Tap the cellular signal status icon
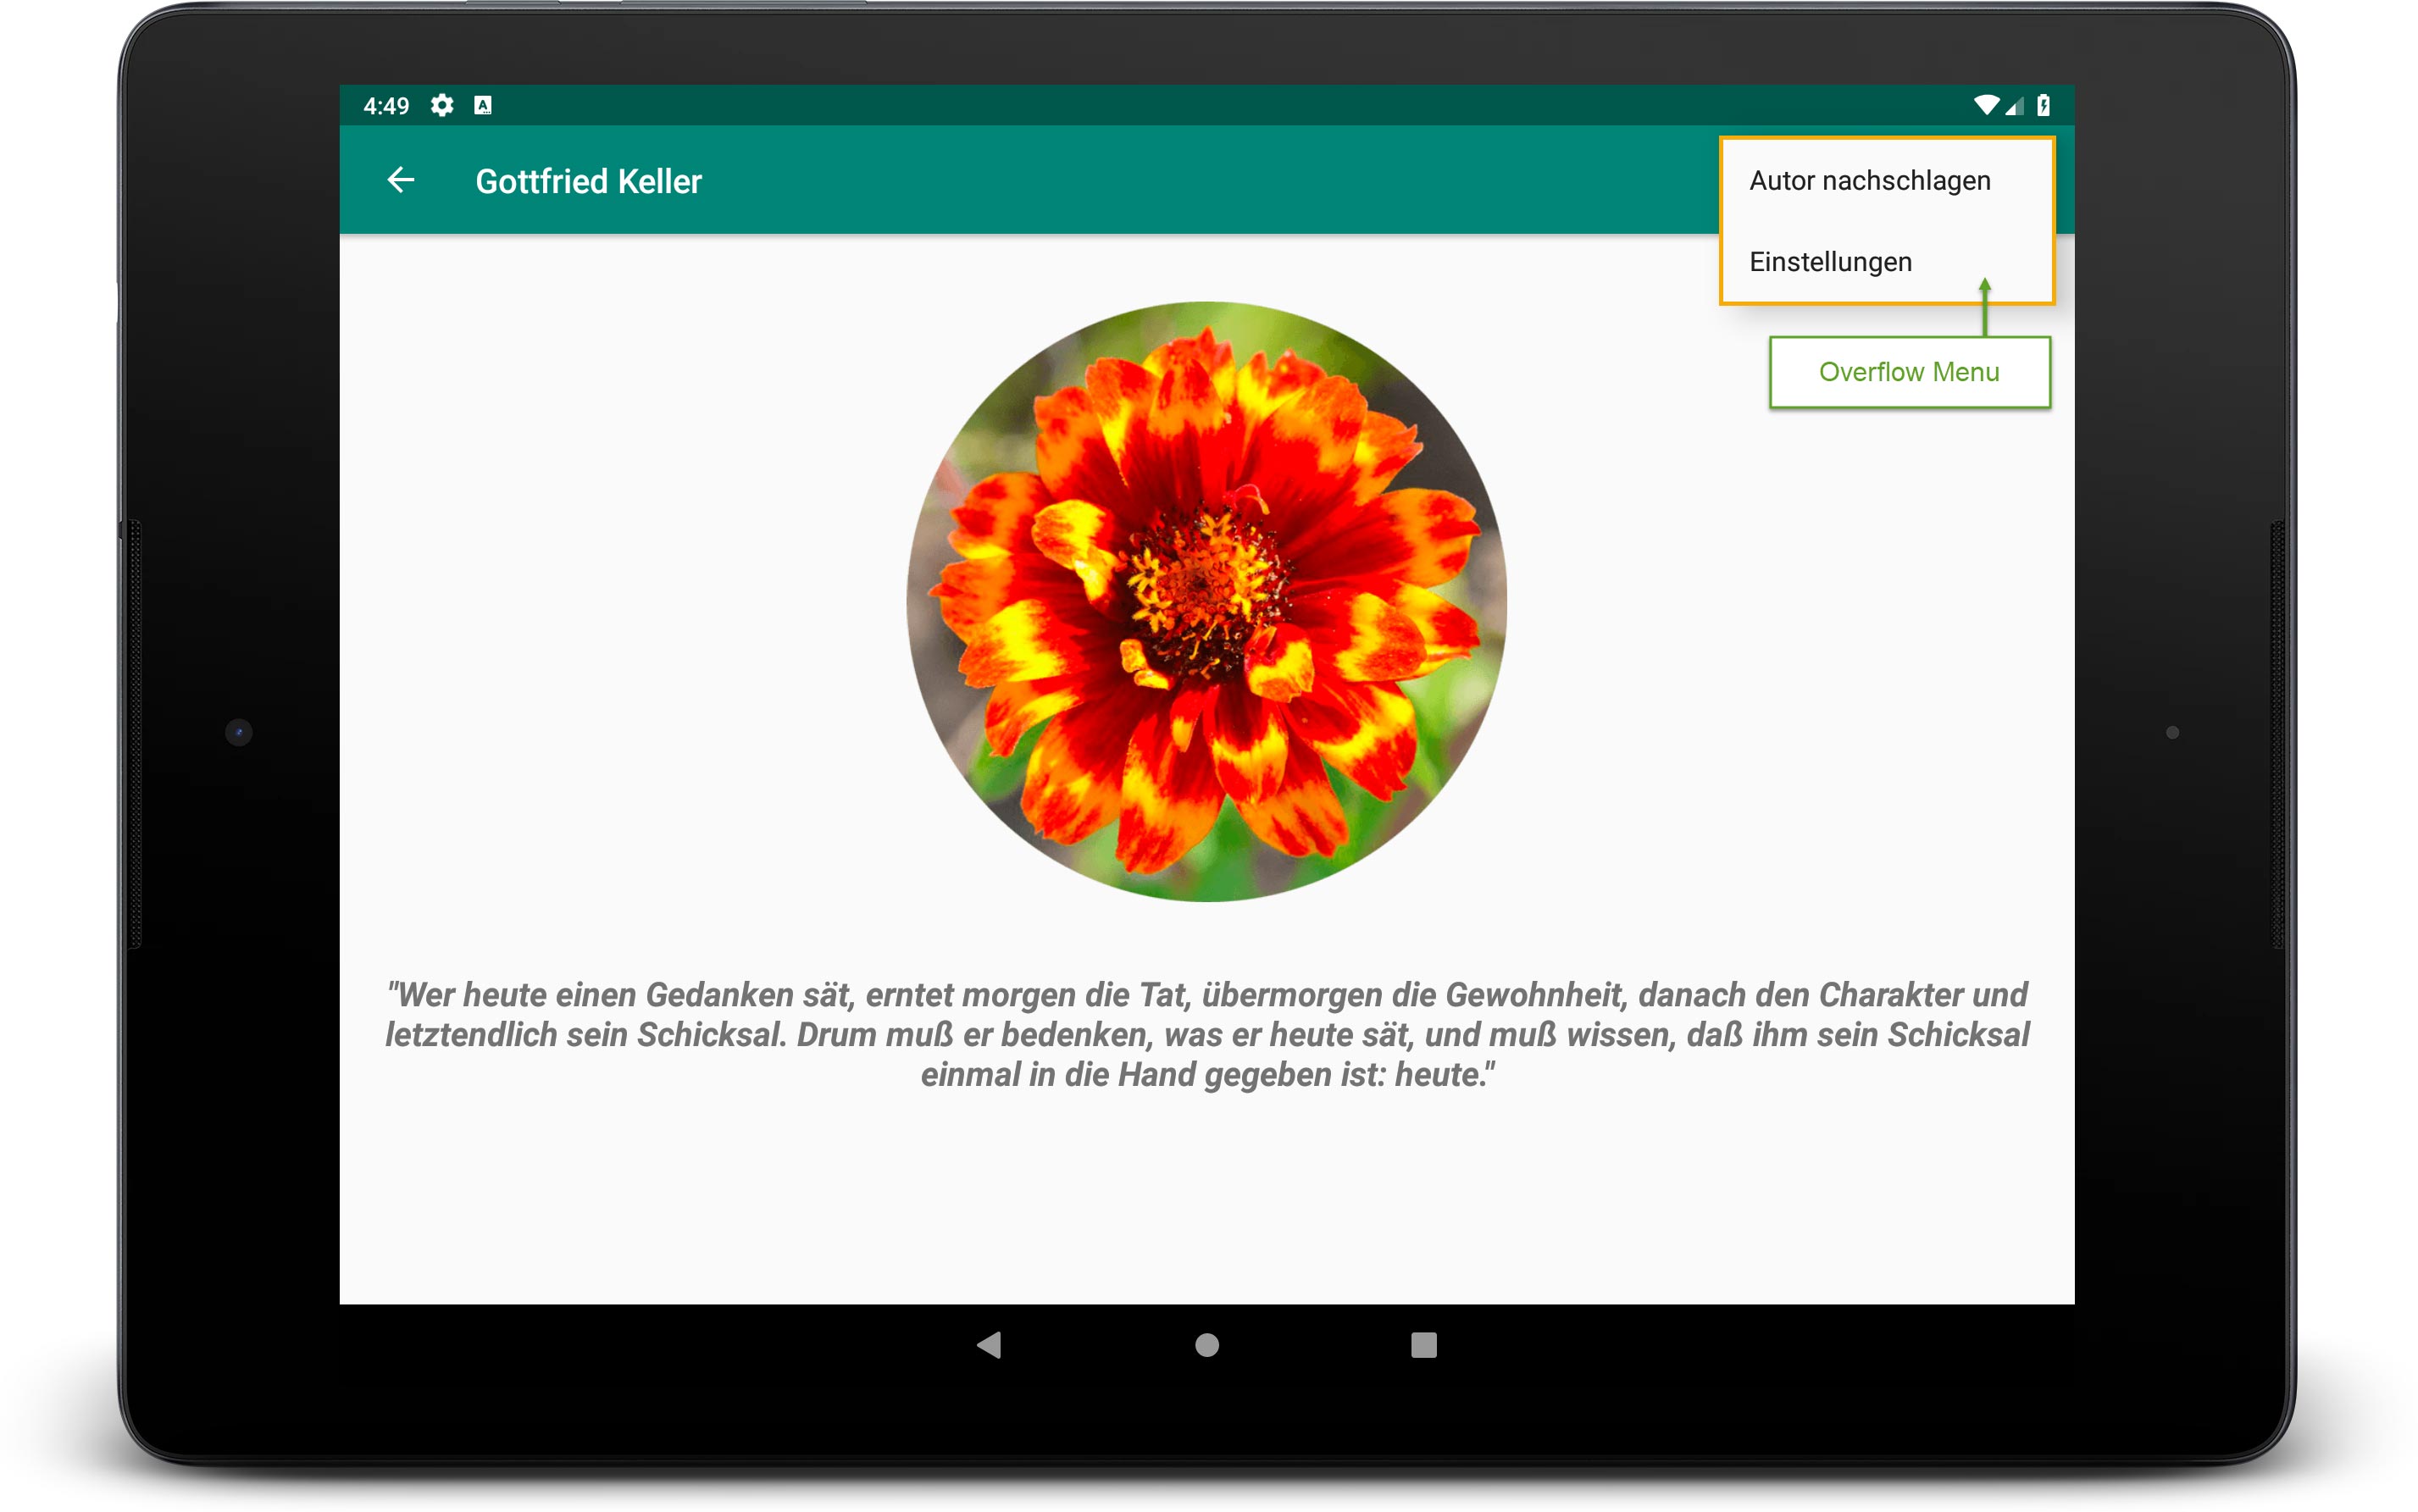Screen dimensions: 2418x1512 click(x=2013, y=105)
